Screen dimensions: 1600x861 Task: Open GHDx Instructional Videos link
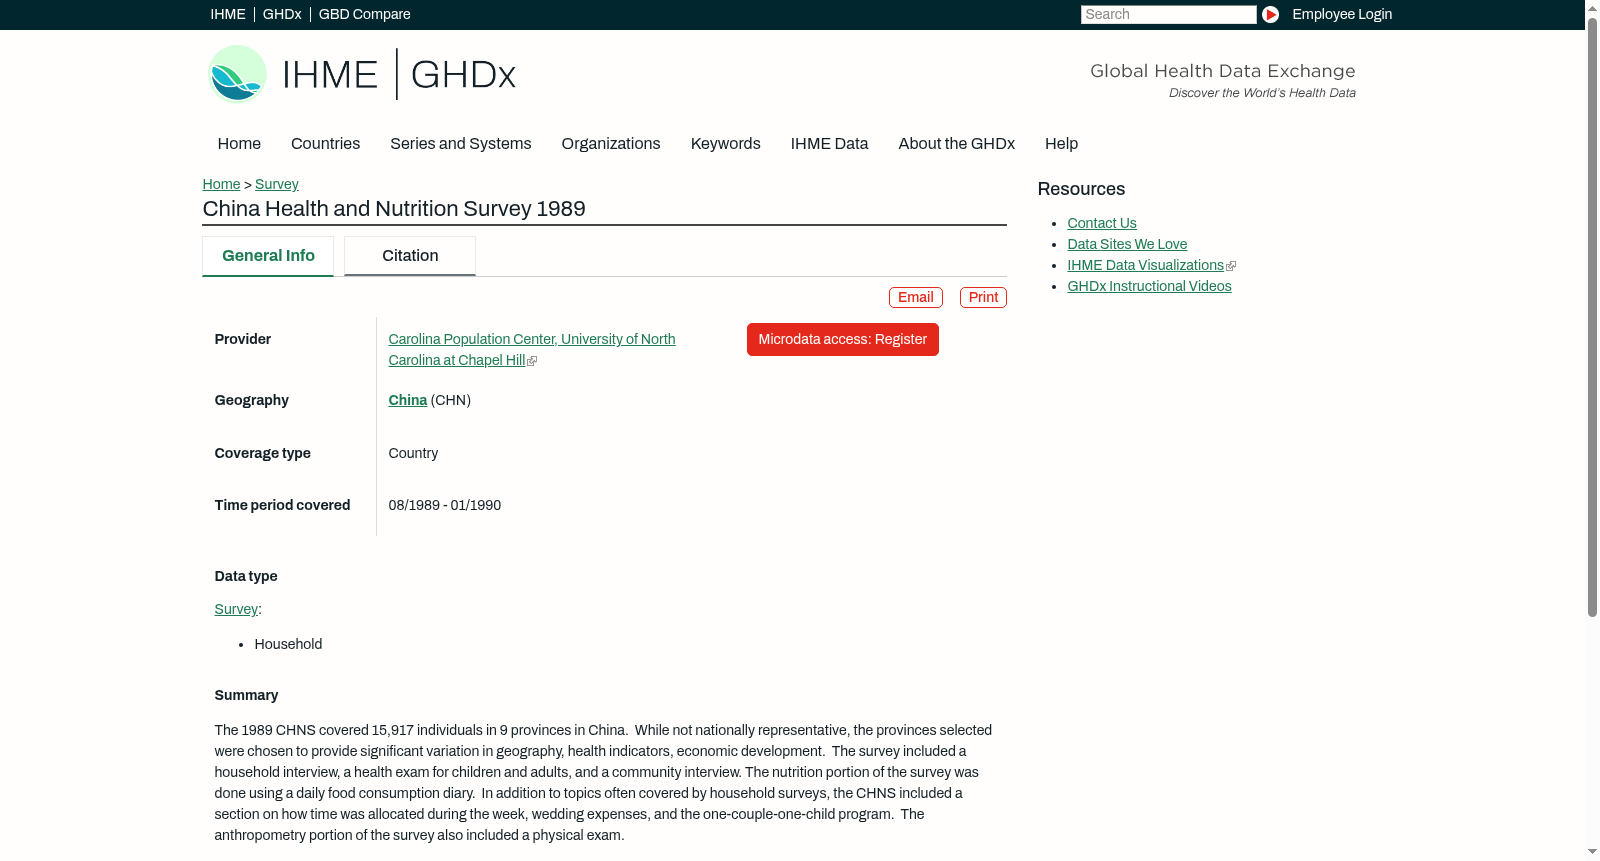tap(1149, 286)
